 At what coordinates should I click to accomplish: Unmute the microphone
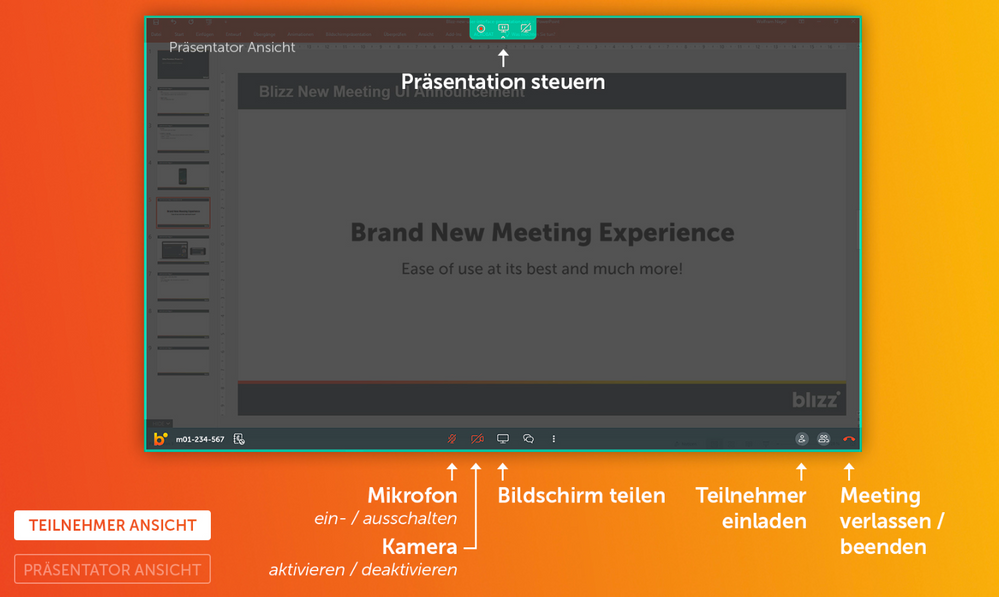(x=452, y=439)
